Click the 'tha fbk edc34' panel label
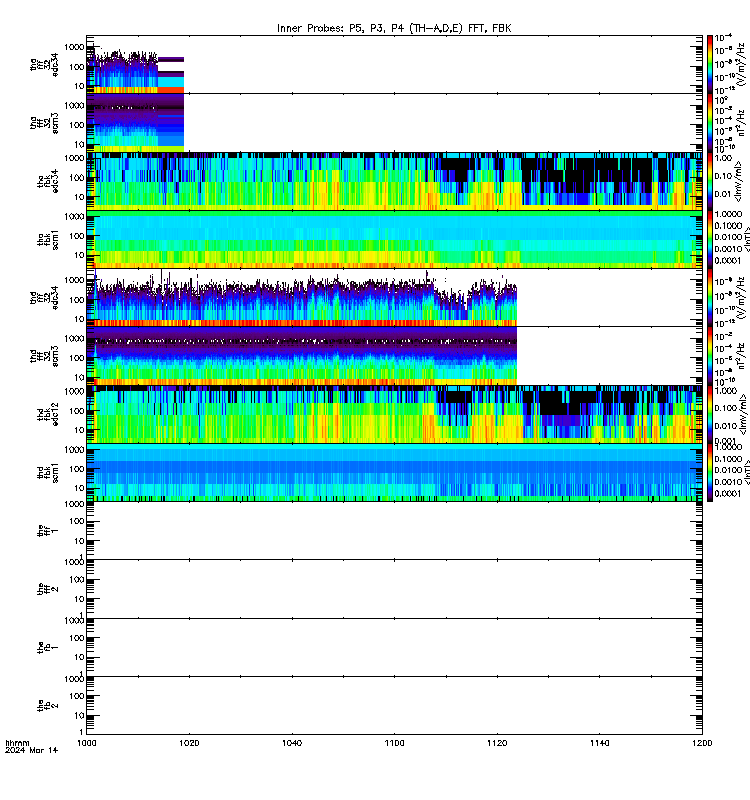 (x=47, y=181)
